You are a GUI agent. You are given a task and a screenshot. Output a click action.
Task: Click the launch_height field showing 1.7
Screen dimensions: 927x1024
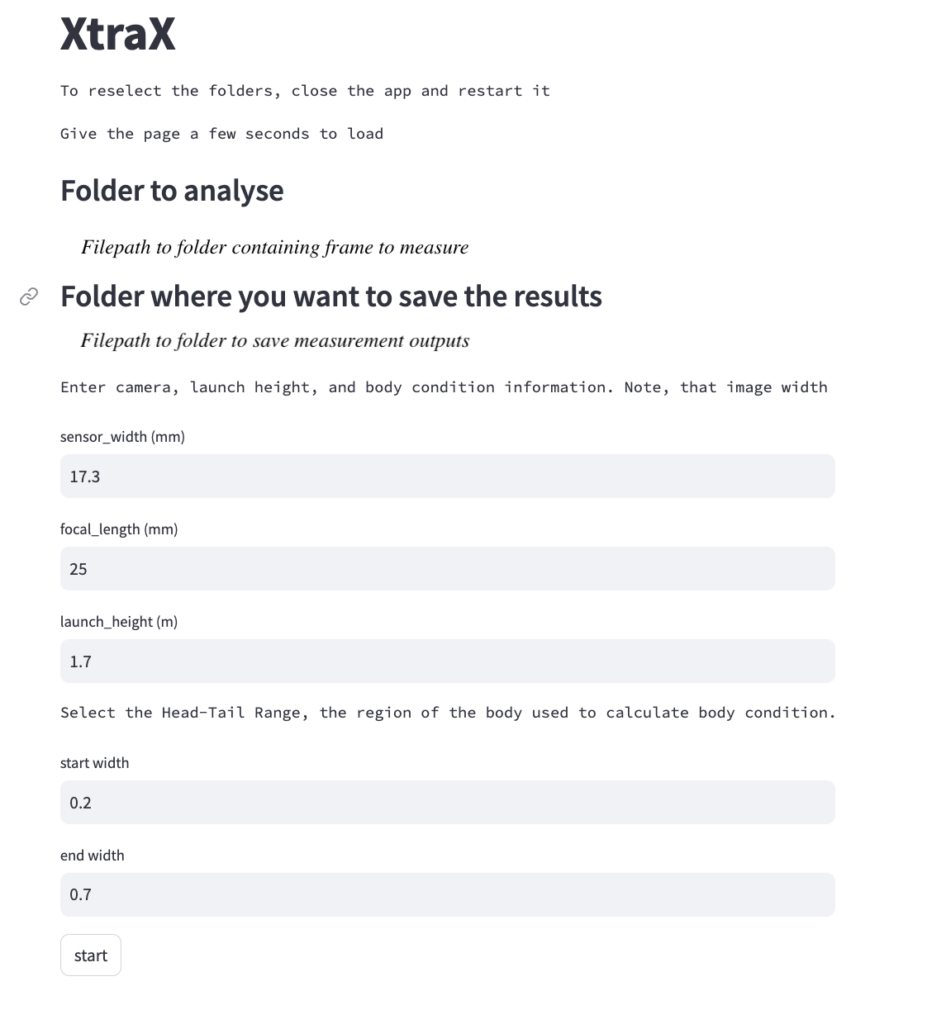point(447,662)
